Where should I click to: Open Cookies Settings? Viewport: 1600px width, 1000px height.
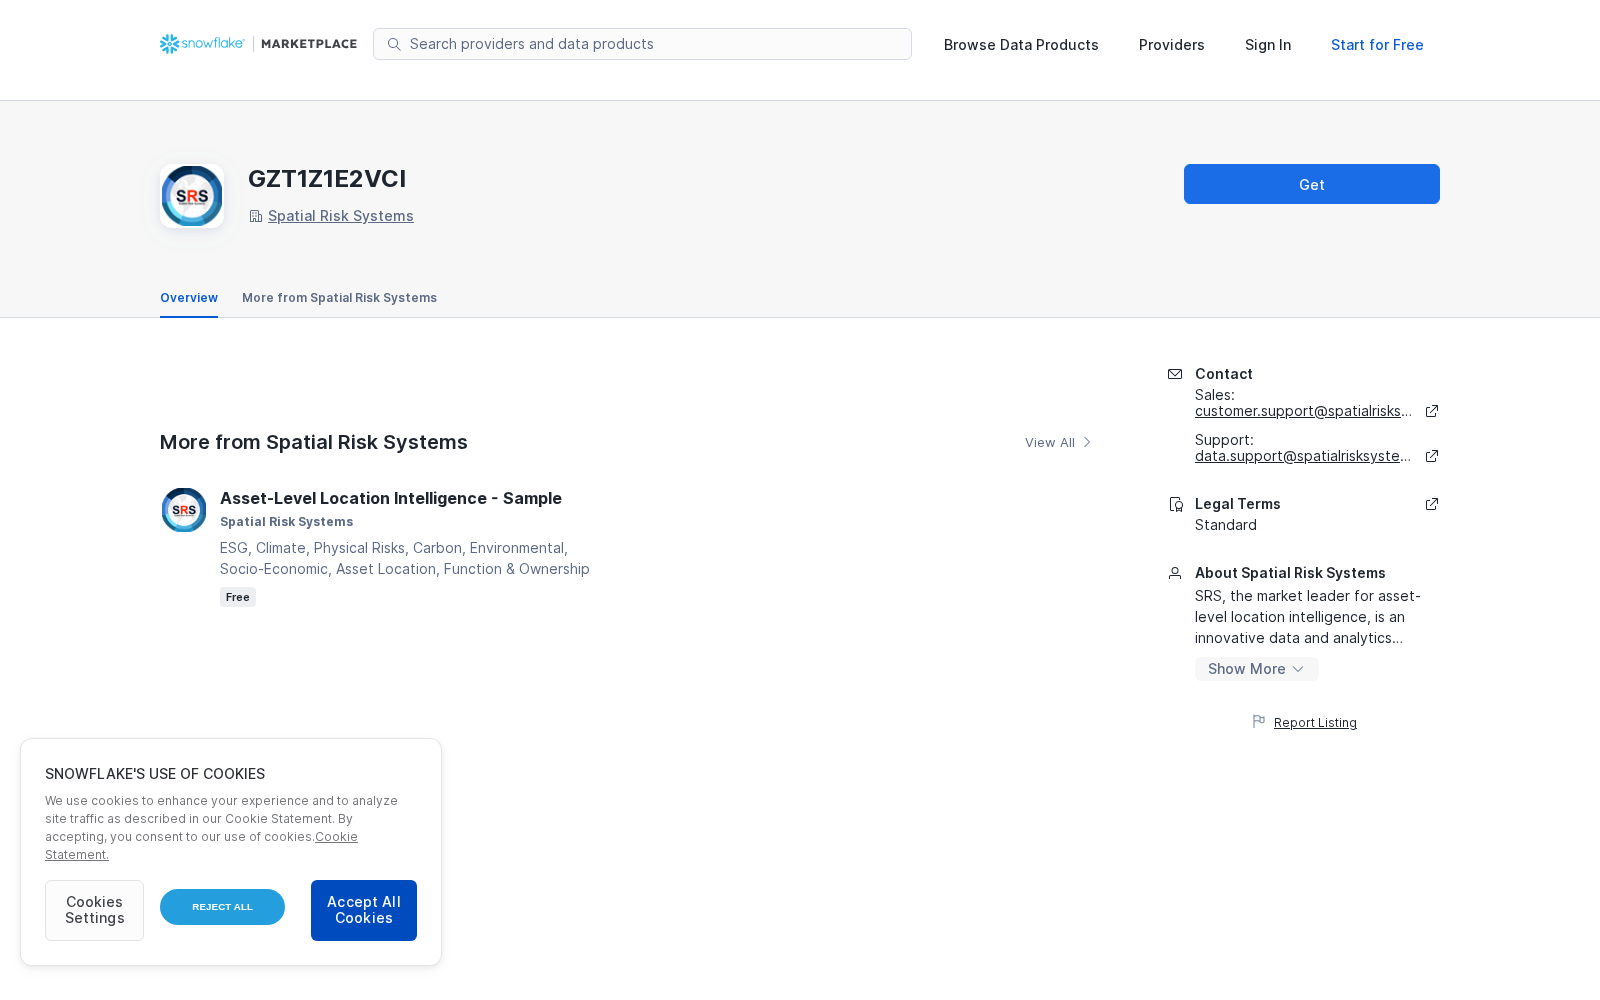pyautogui.click(x=94, y=910)
